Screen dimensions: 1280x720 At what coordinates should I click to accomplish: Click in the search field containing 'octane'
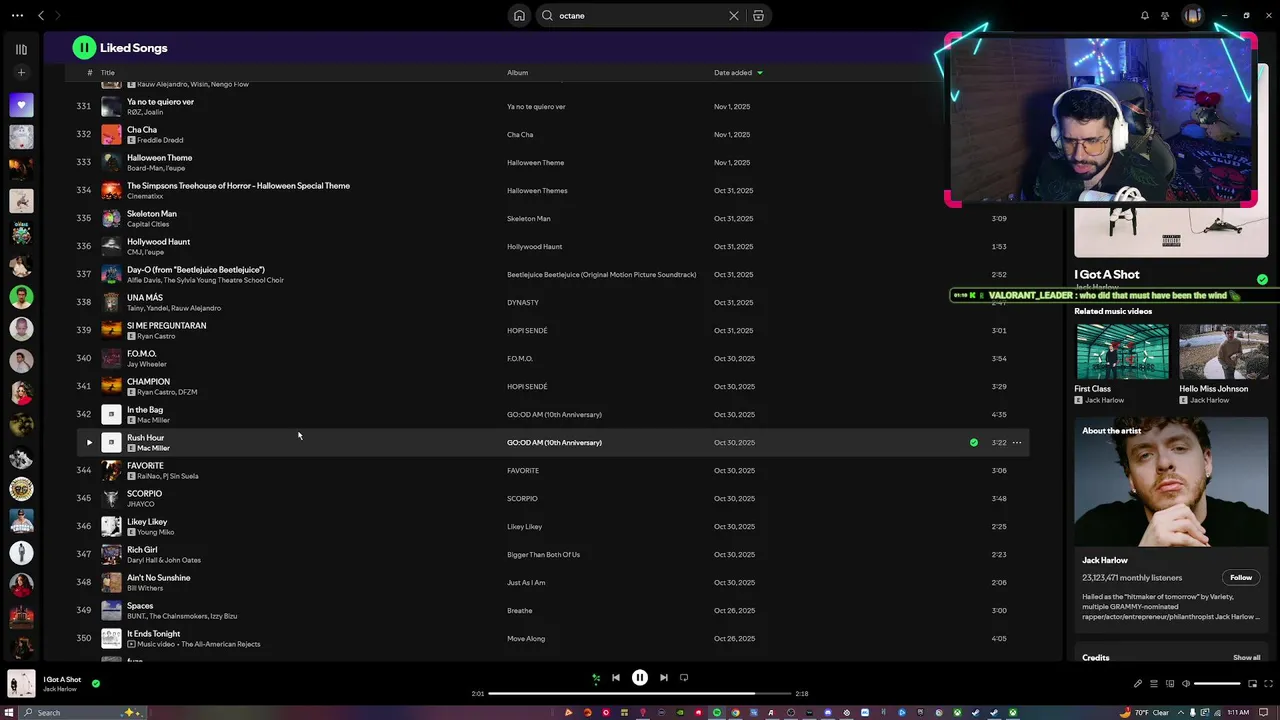coord(640,16)
